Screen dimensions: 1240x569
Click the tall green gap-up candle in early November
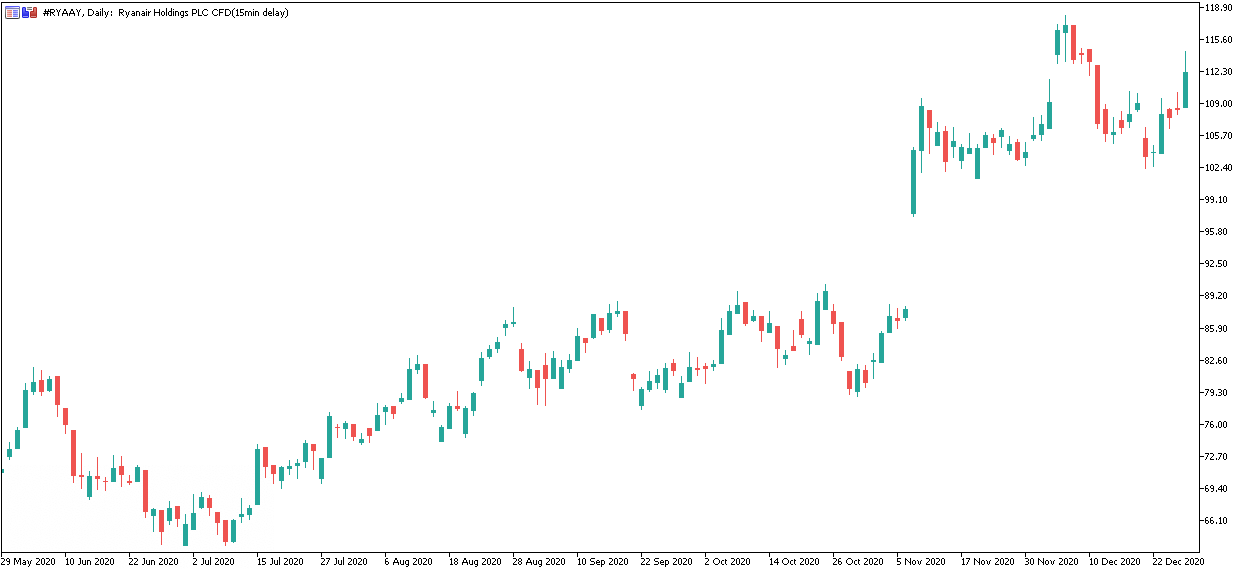913,182
